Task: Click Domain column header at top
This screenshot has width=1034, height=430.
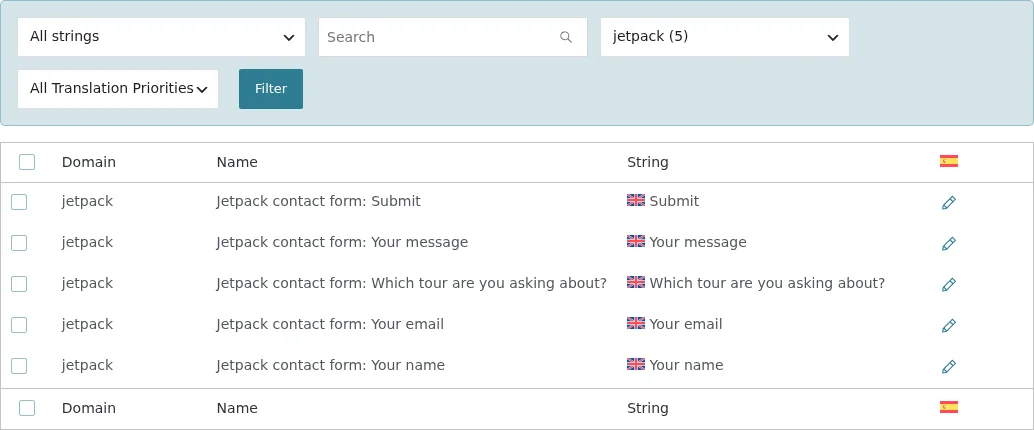Action: 88,162
